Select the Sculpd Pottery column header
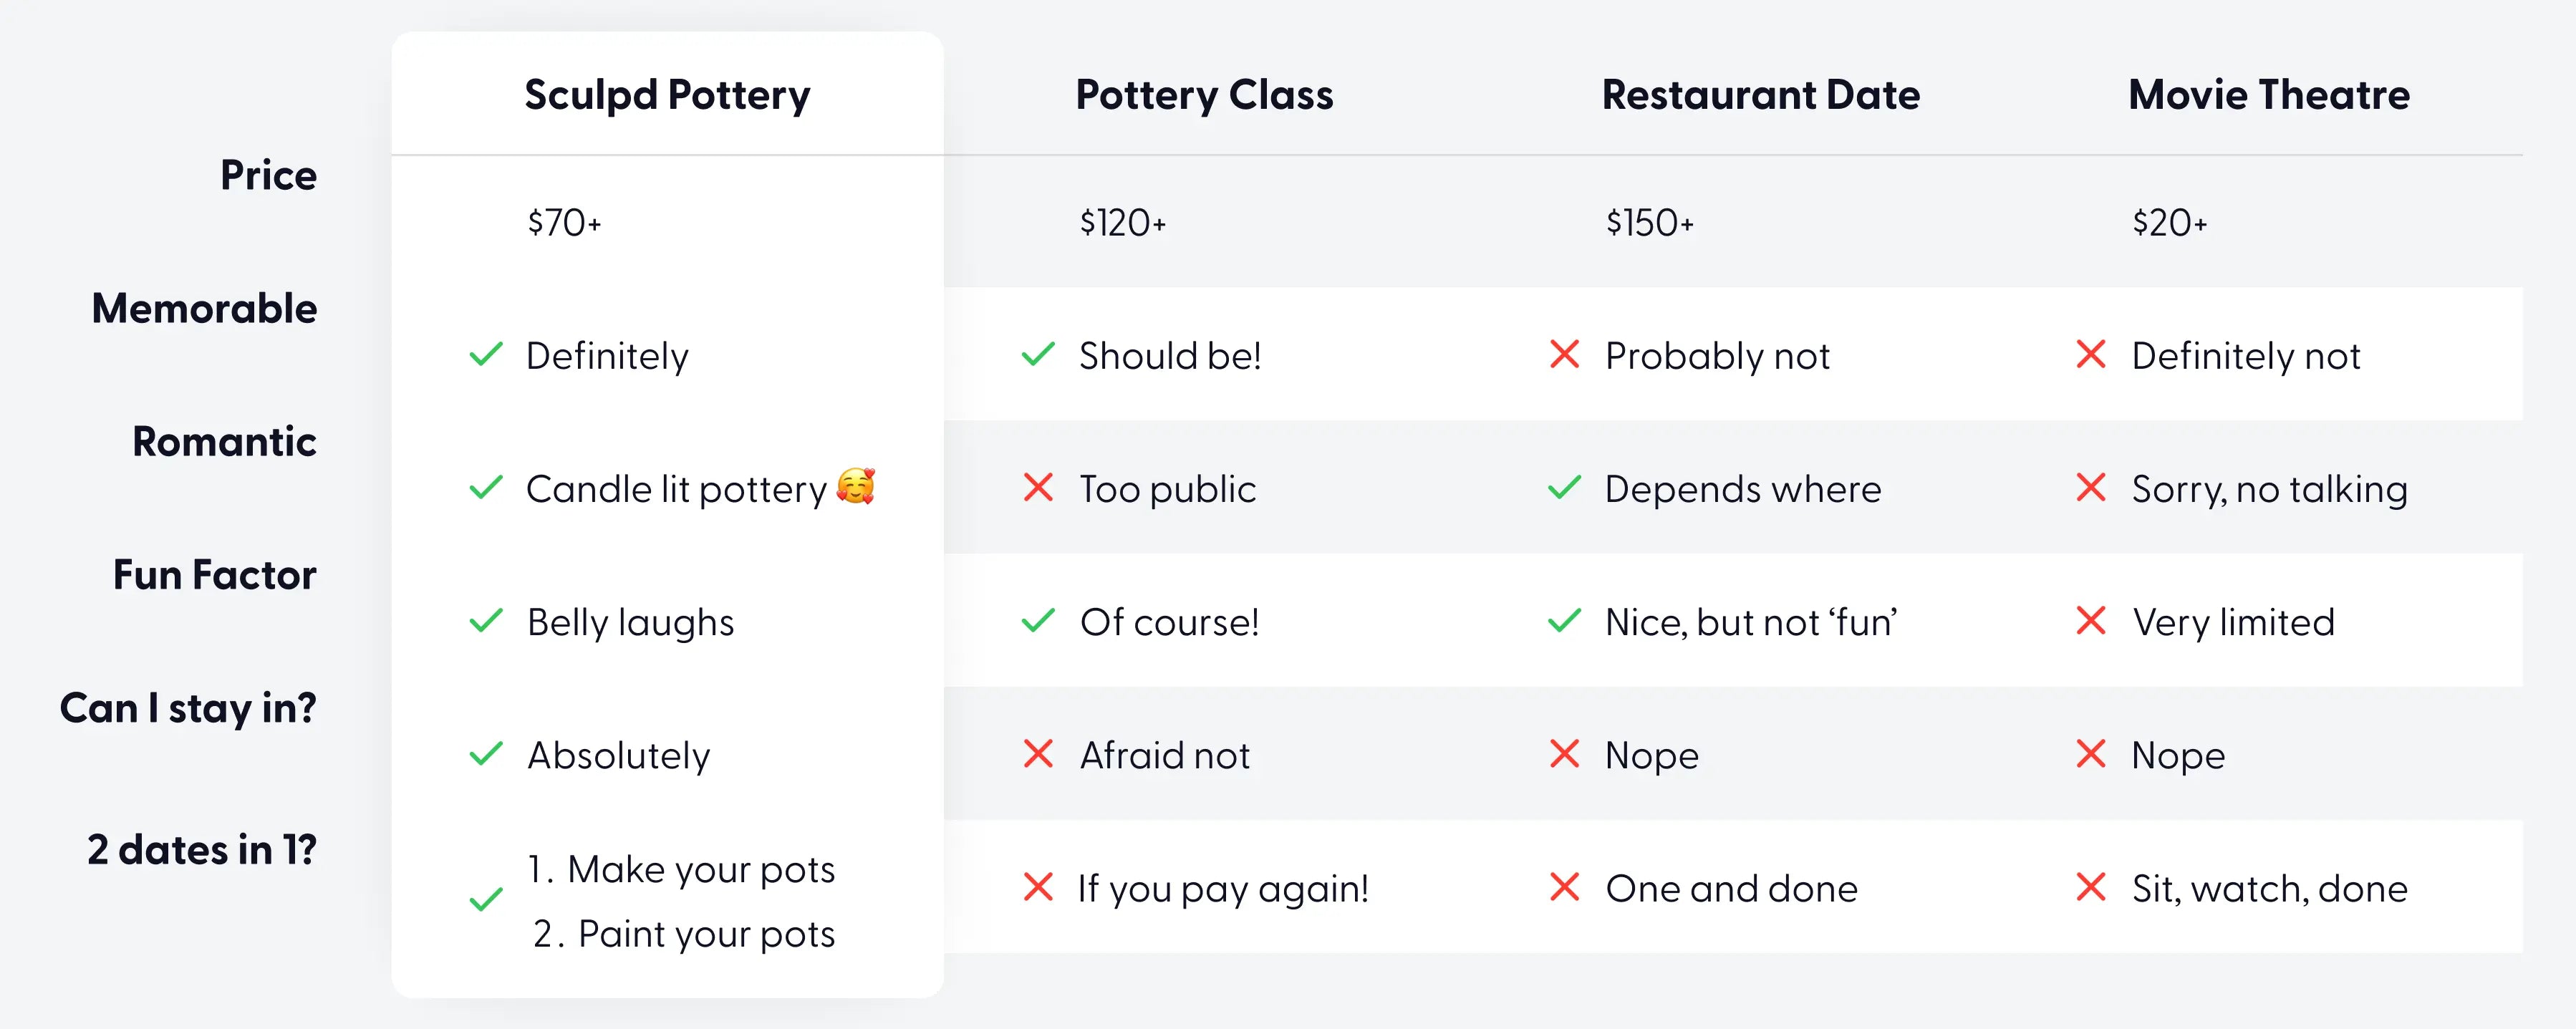 [x=667, y=95]
